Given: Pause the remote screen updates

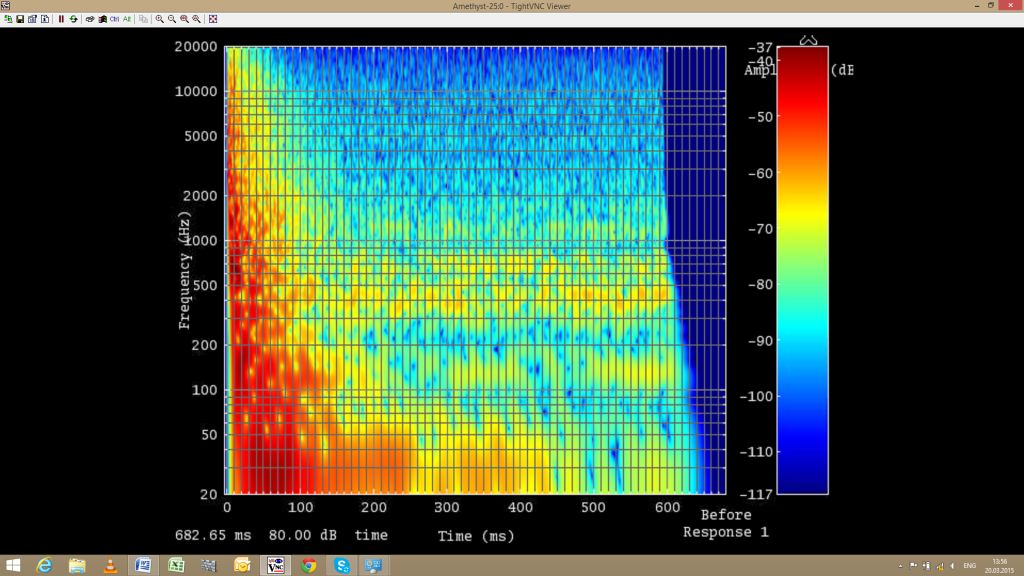Looking at the screenshot, I should (61, 19).
